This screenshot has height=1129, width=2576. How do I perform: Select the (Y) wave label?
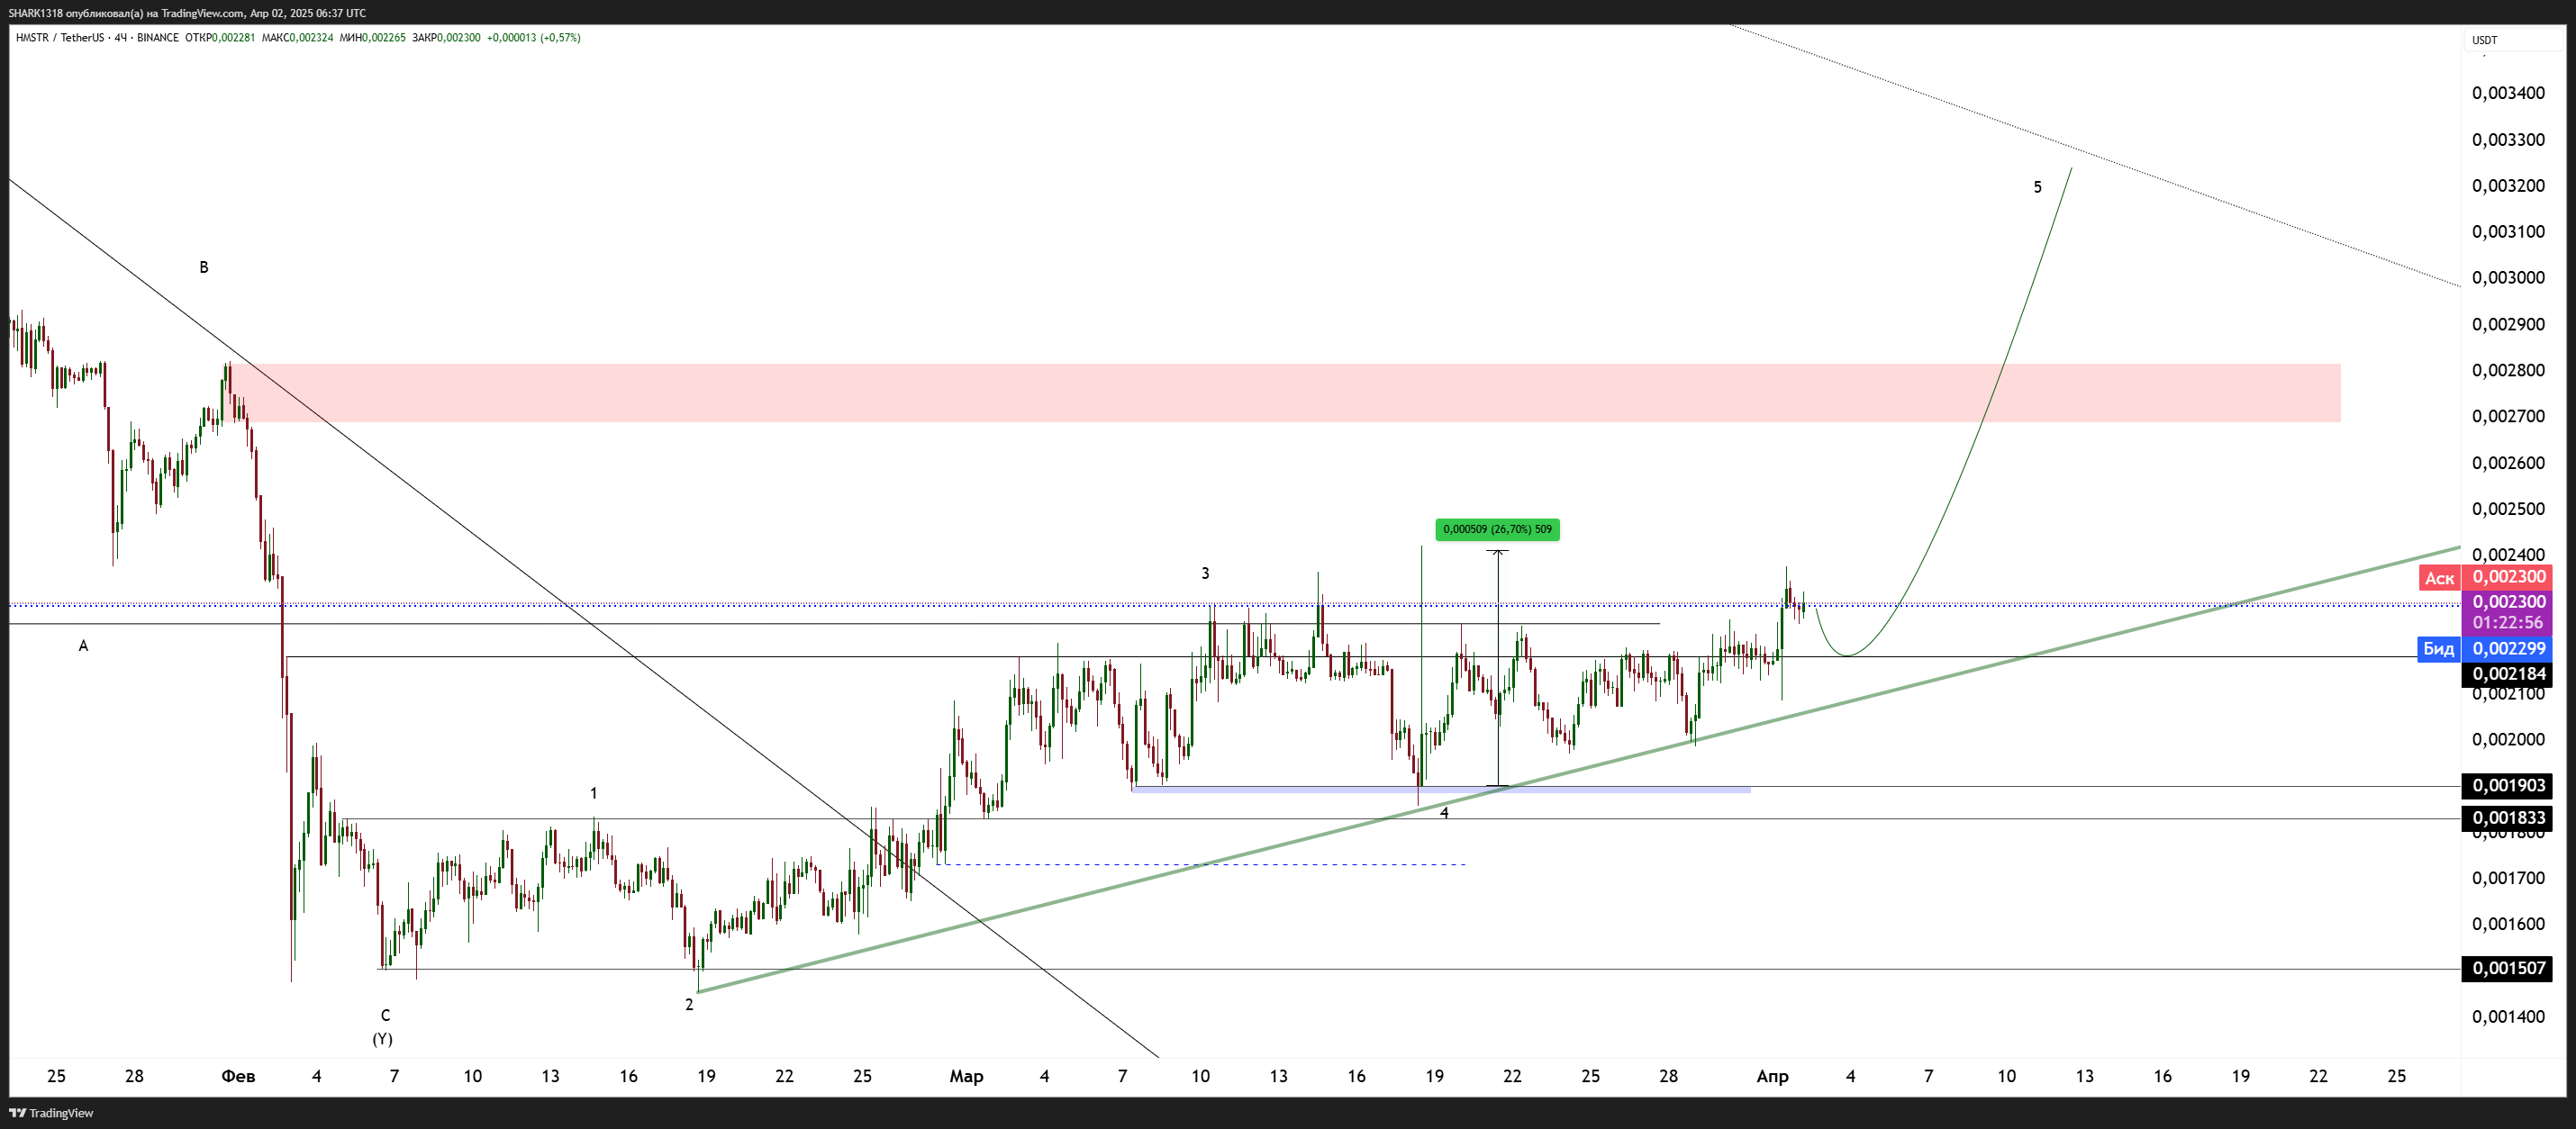tap(382, 1039)
